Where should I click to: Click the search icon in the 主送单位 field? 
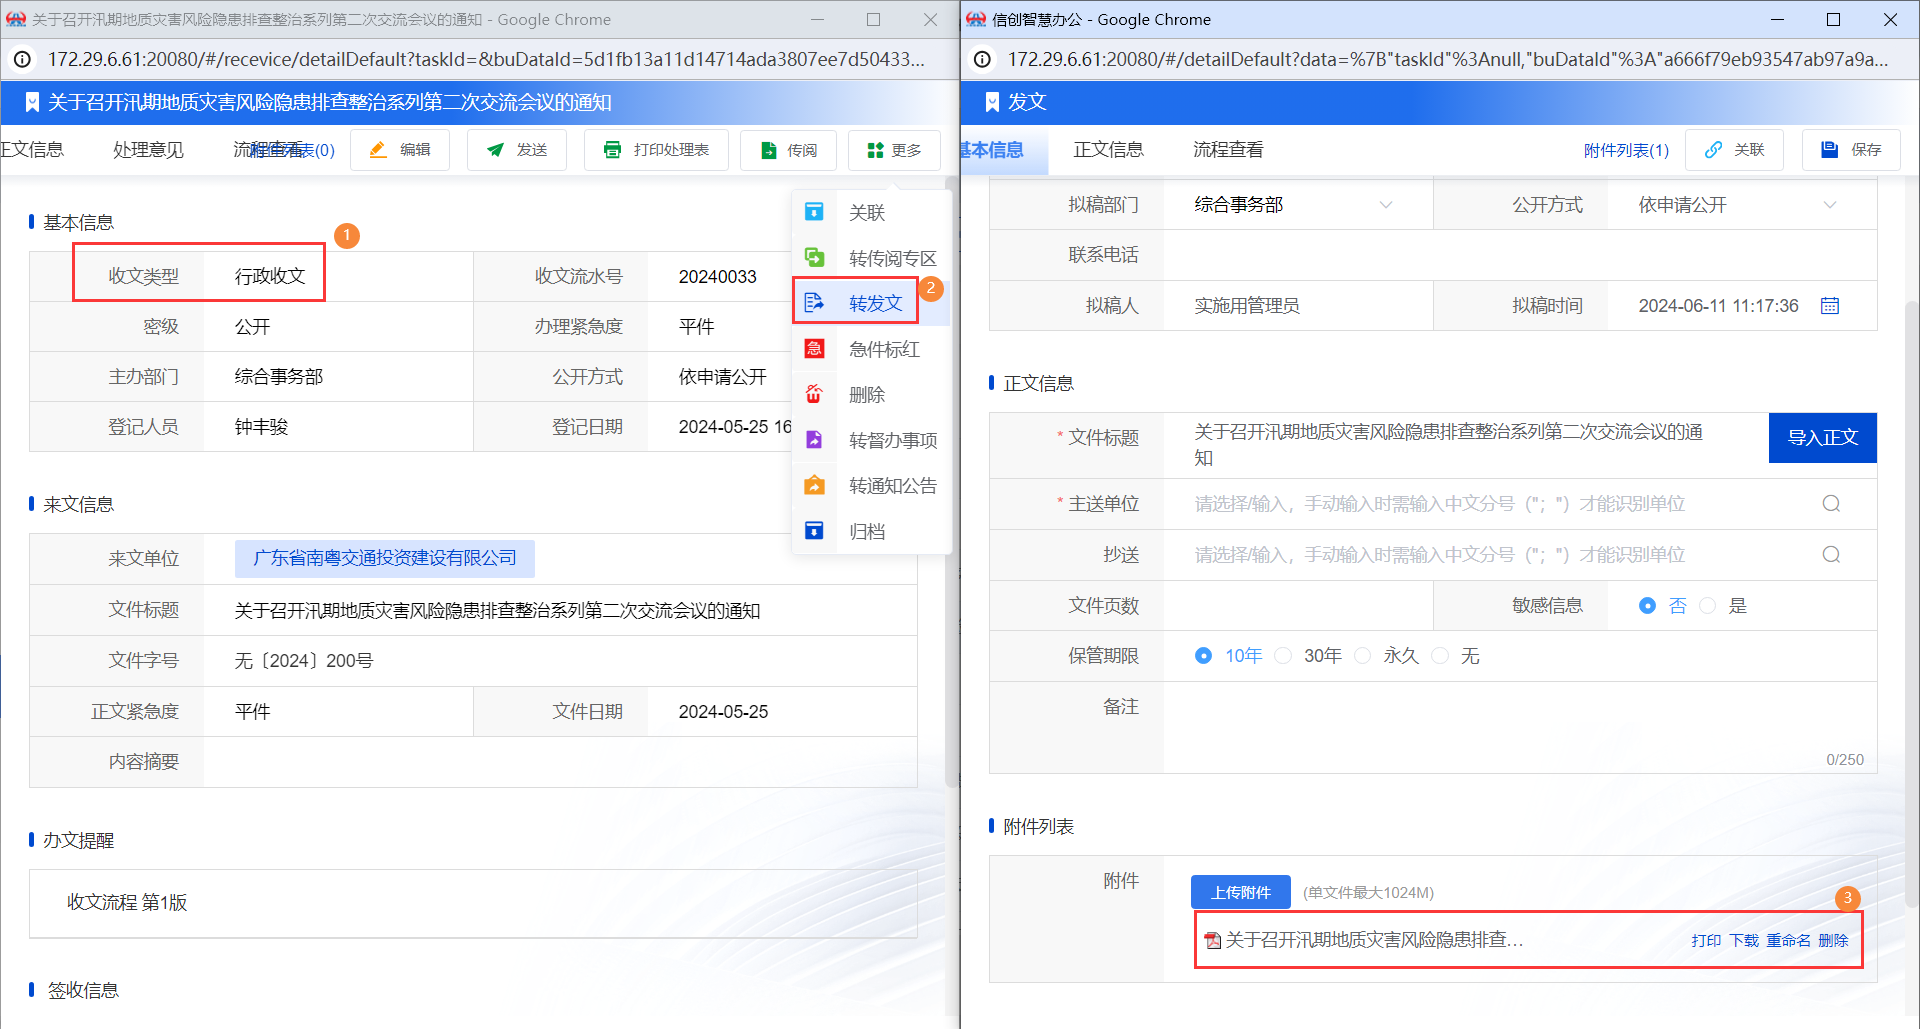pyautogui.click(x=1831, y=504)
